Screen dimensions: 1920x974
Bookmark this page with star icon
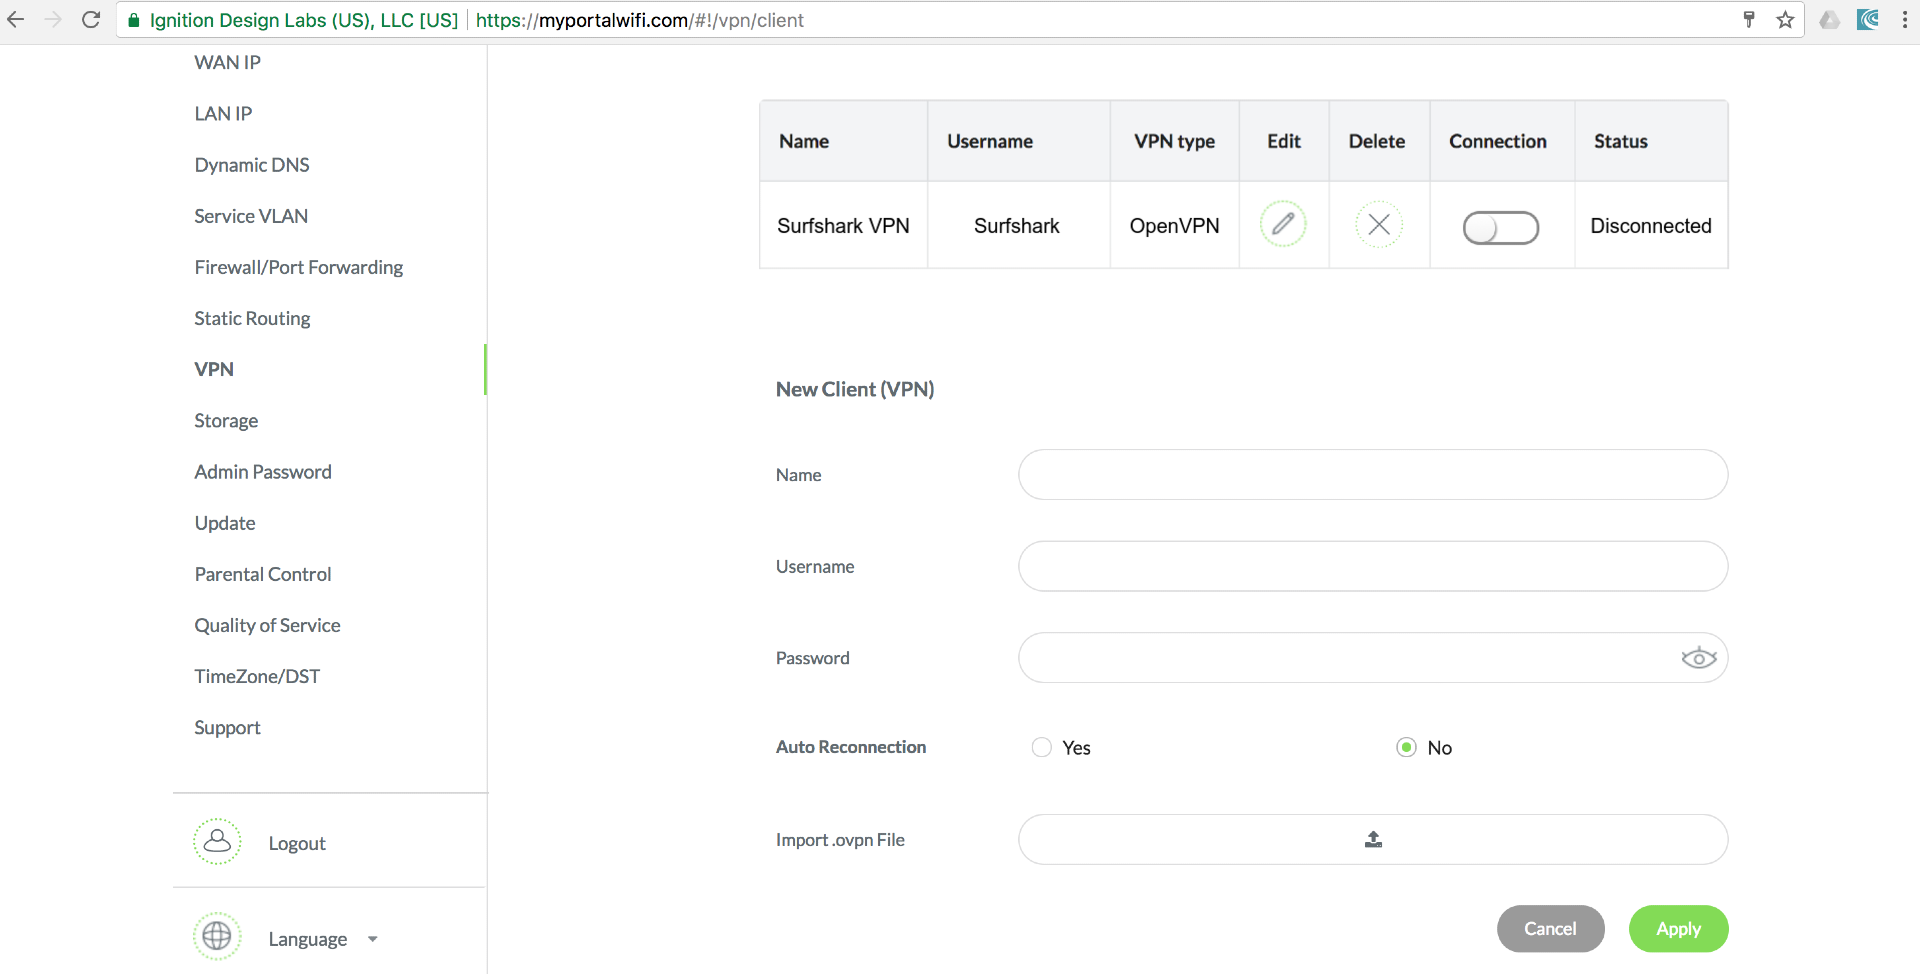point(1785,20)
